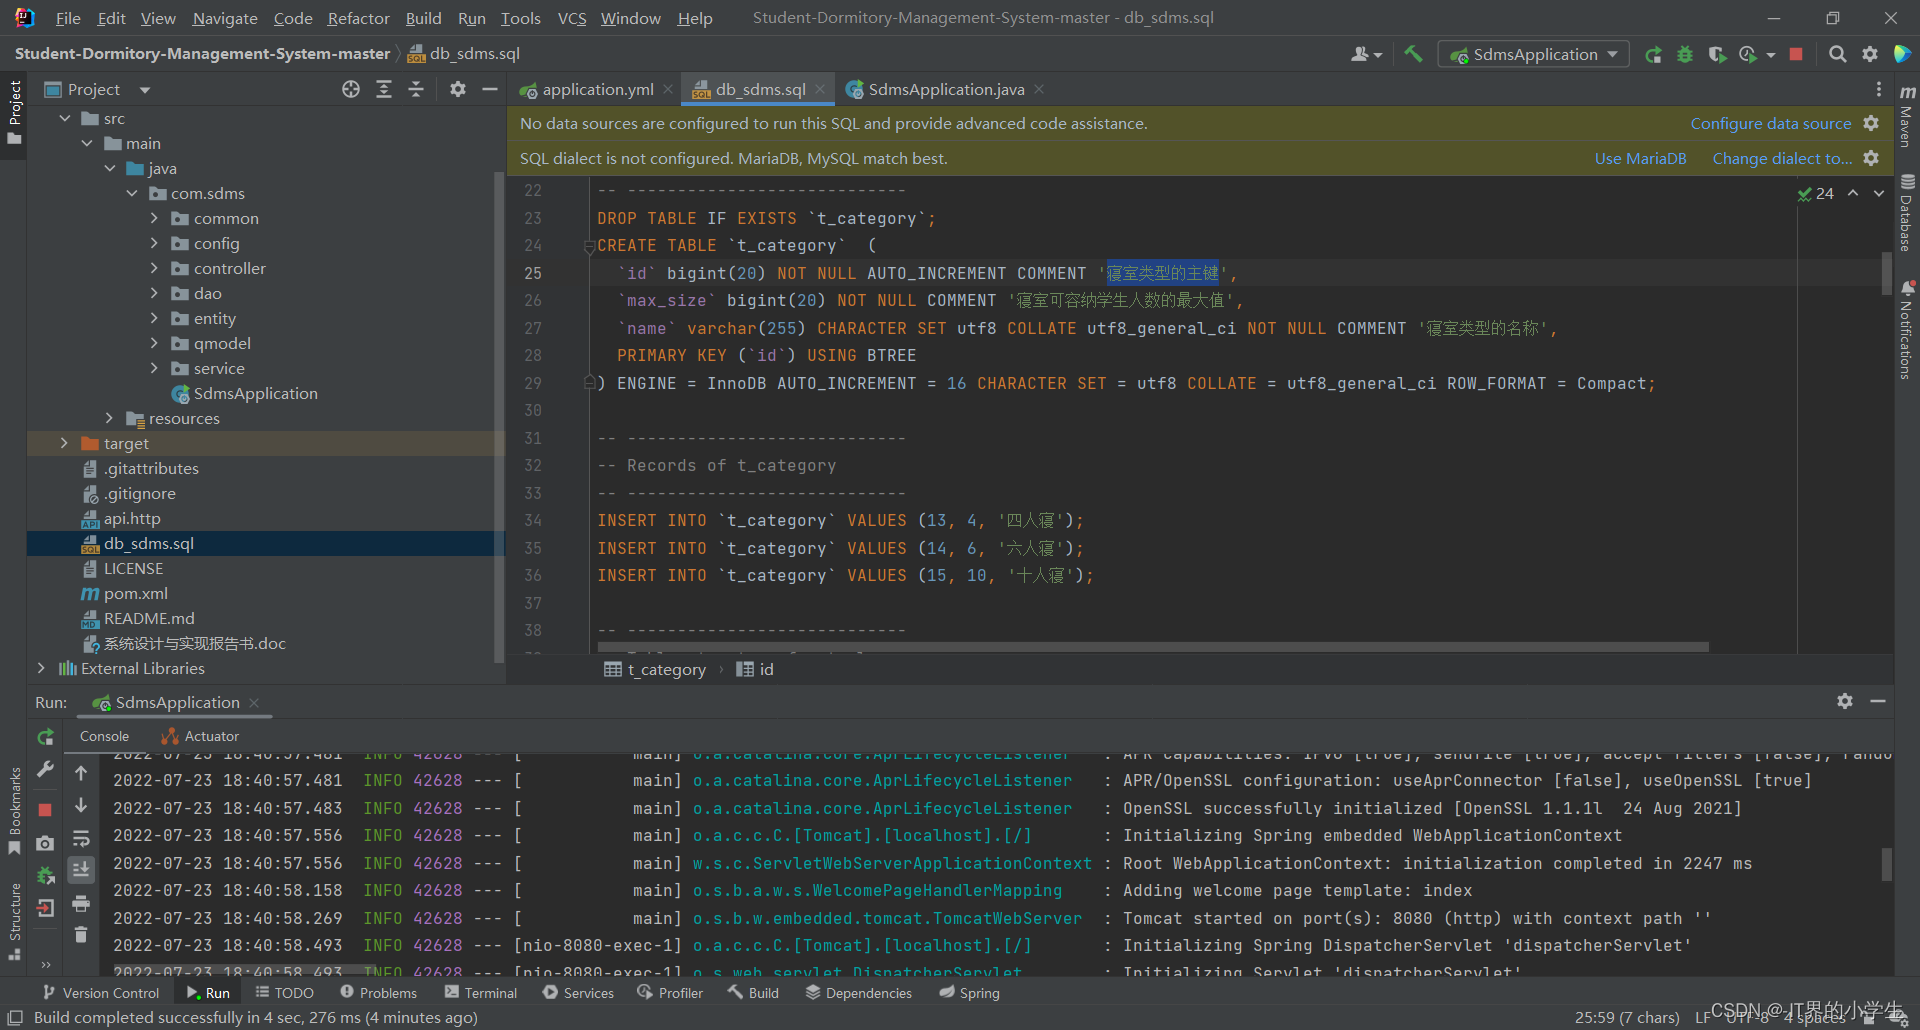Collapse the src folder

tap(65, 118)
